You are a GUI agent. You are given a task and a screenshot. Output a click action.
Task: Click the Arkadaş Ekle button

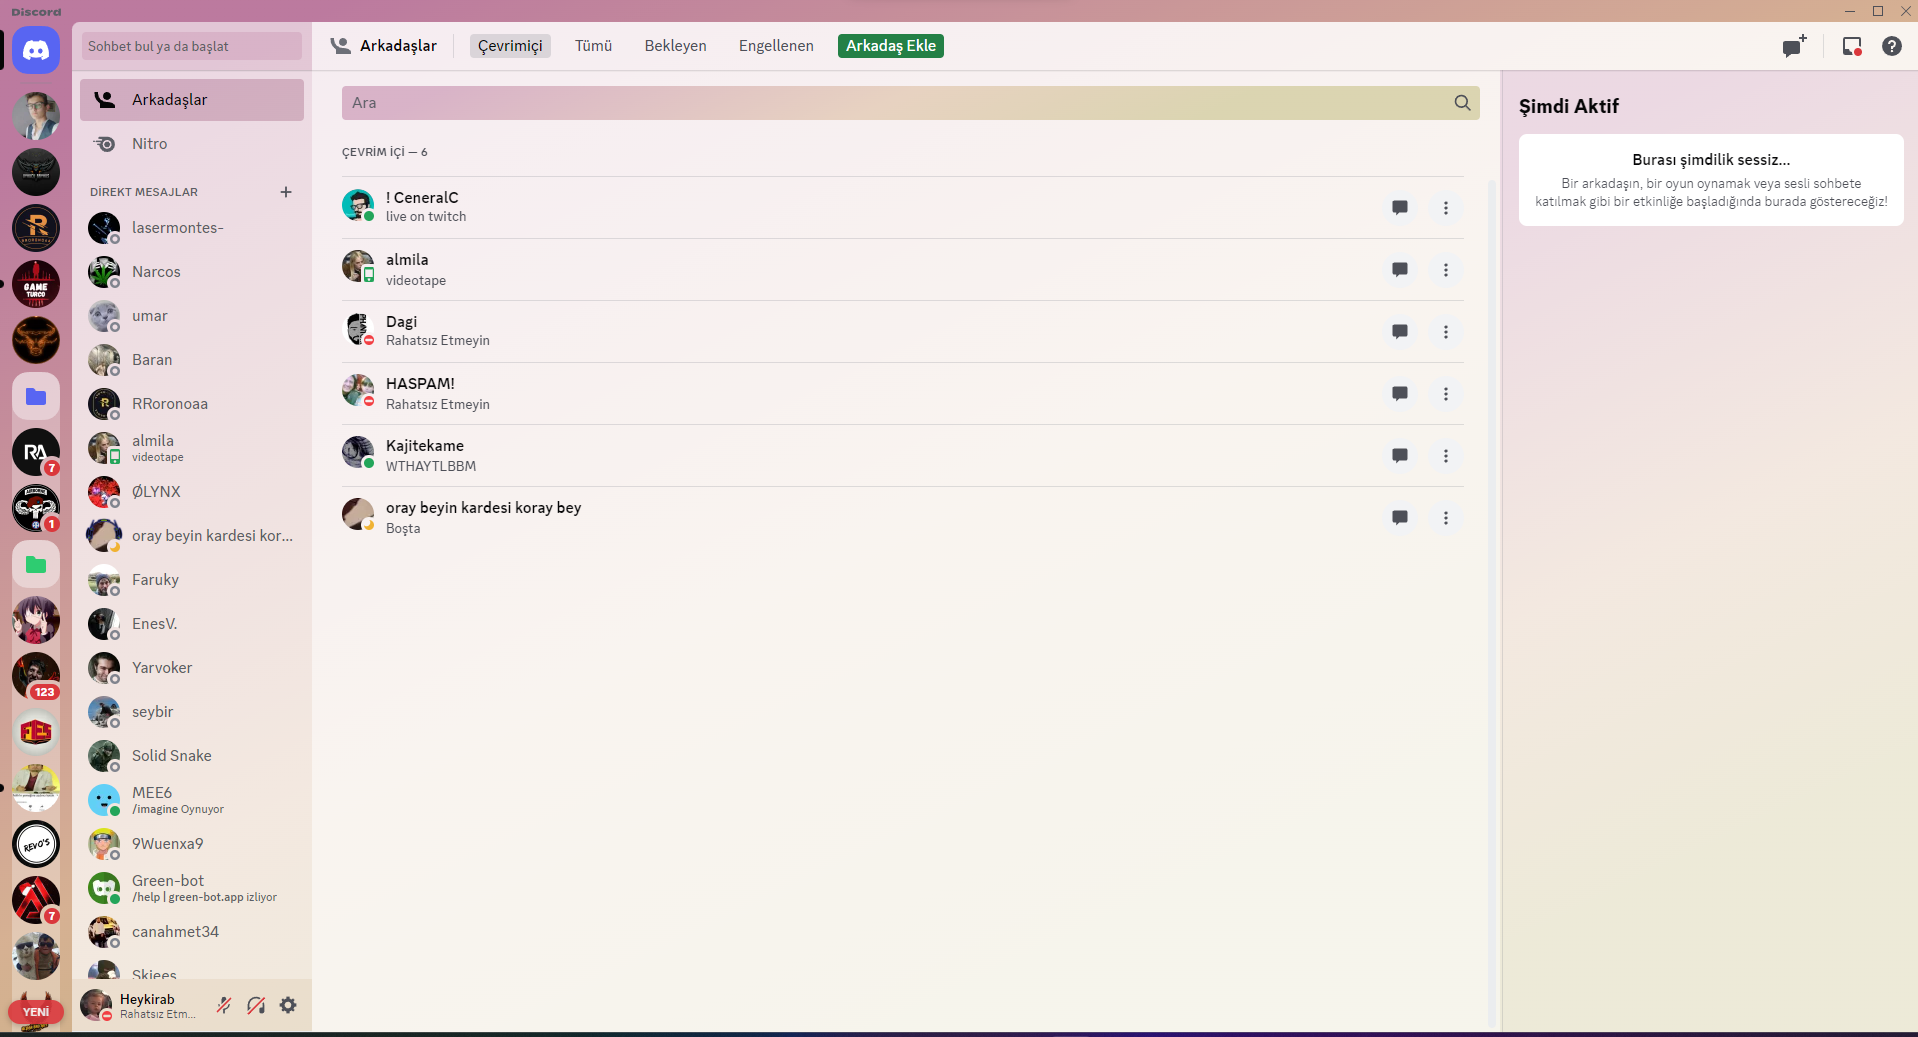pyautogui.click(x=891, y=46)
